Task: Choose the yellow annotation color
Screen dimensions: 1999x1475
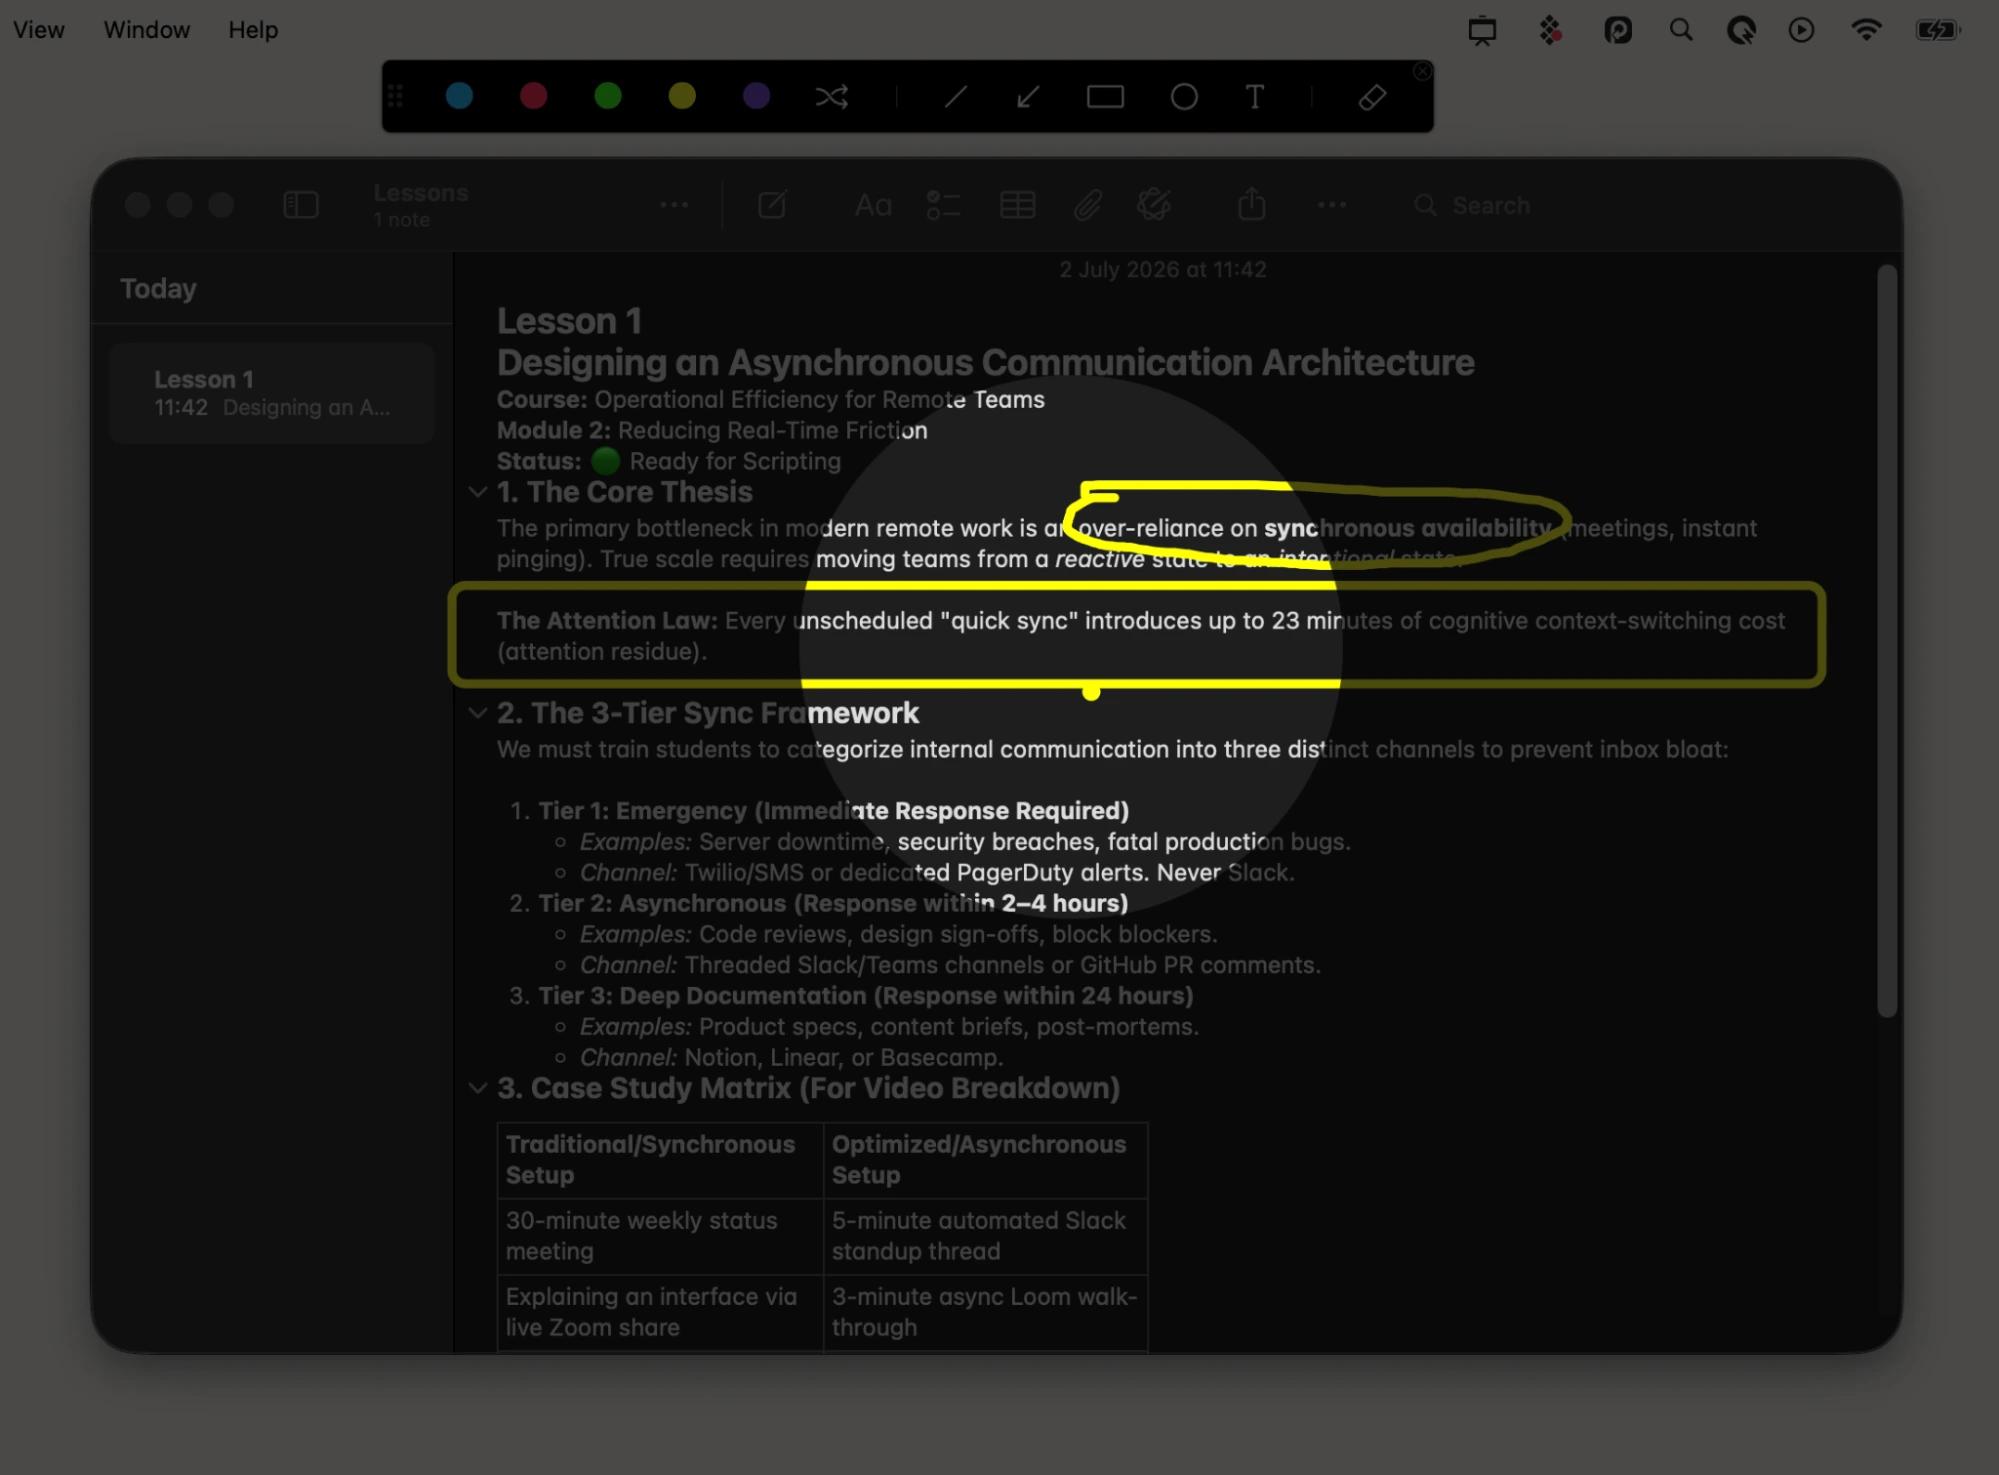Action: pos(682,96)
